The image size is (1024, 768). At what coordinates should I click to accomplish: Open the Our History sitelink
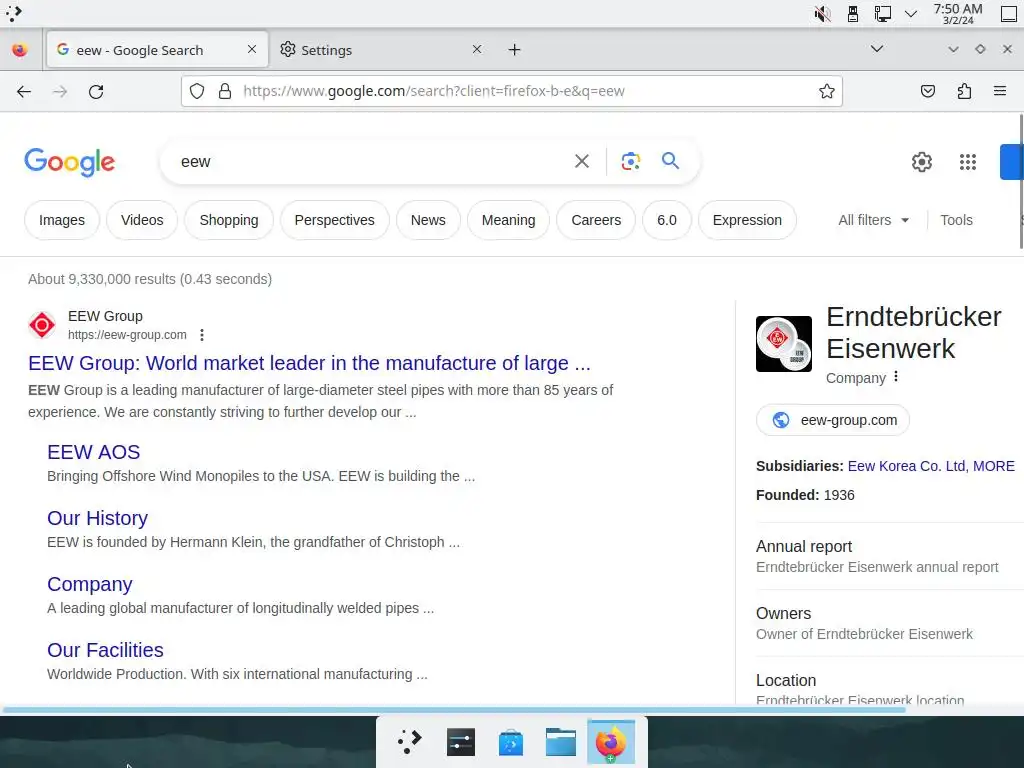pyautogui.click(x=97, y=518)
